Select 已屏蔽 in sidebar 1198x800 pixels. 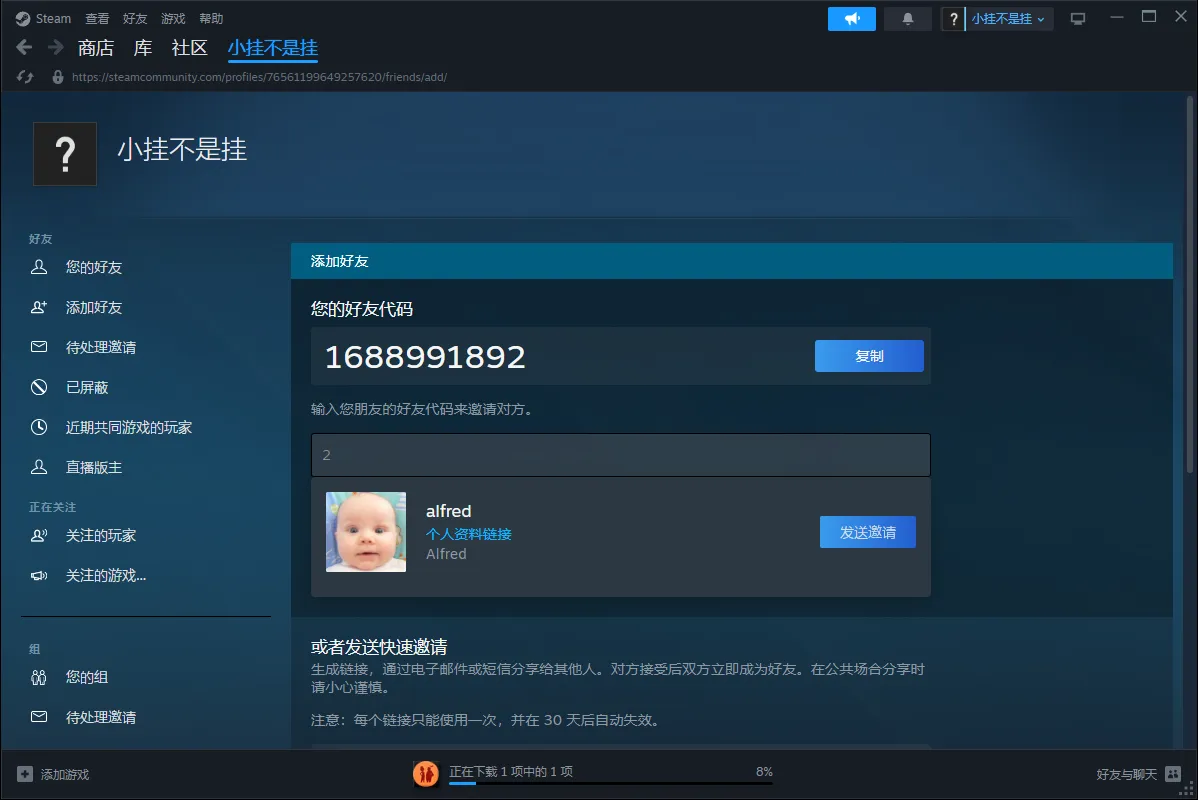point(87,387)
